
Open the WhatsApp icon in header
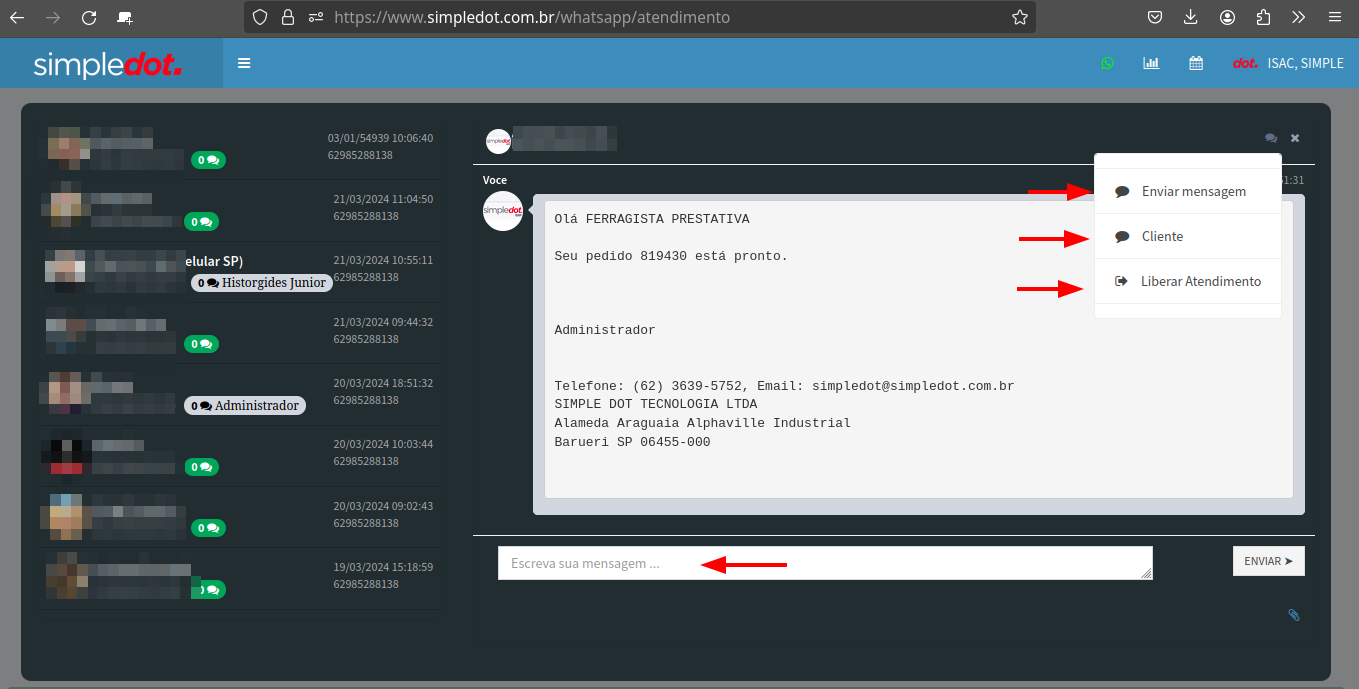point(1107,63)
